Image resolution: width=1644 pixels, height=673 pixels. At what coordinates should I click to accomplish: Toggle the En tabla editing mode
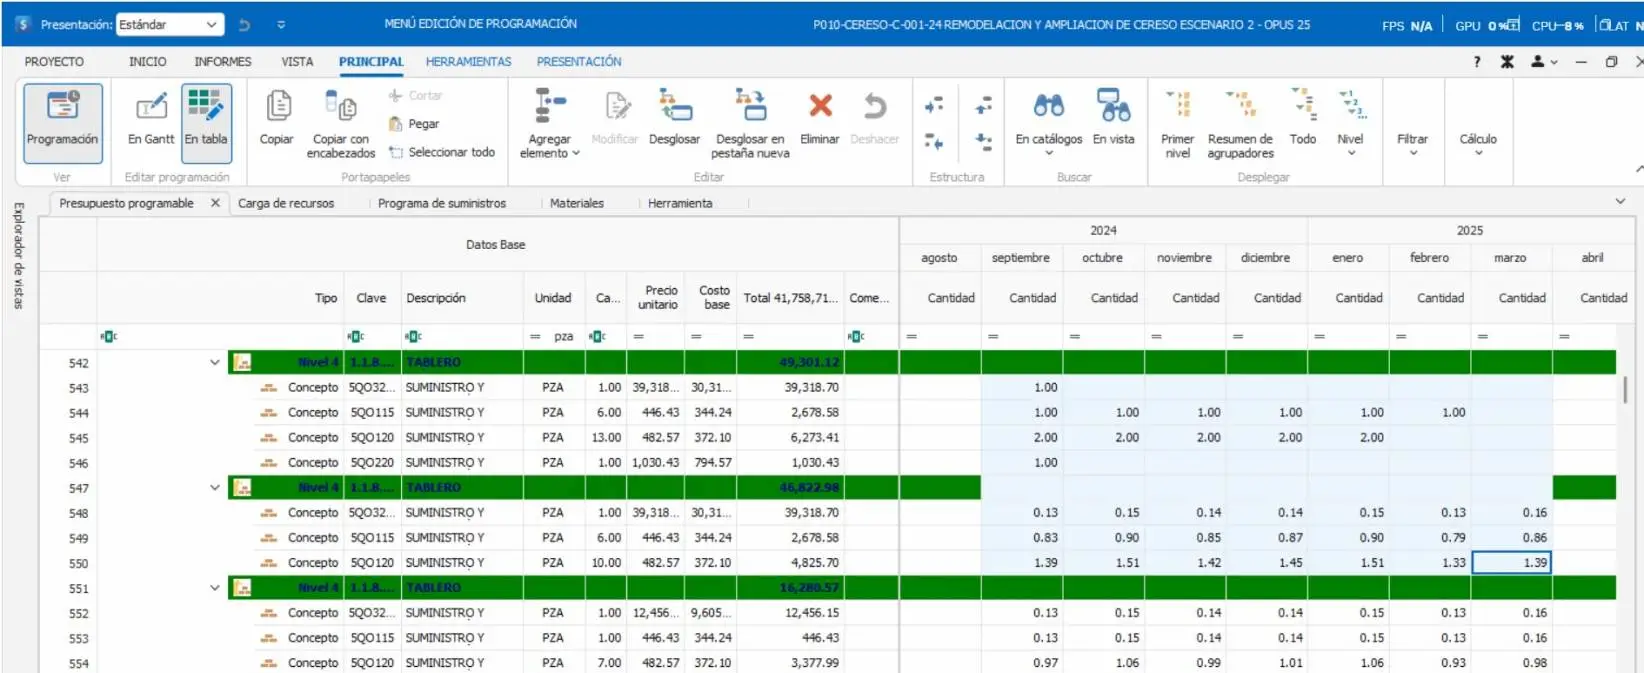[x=206, y=123]
